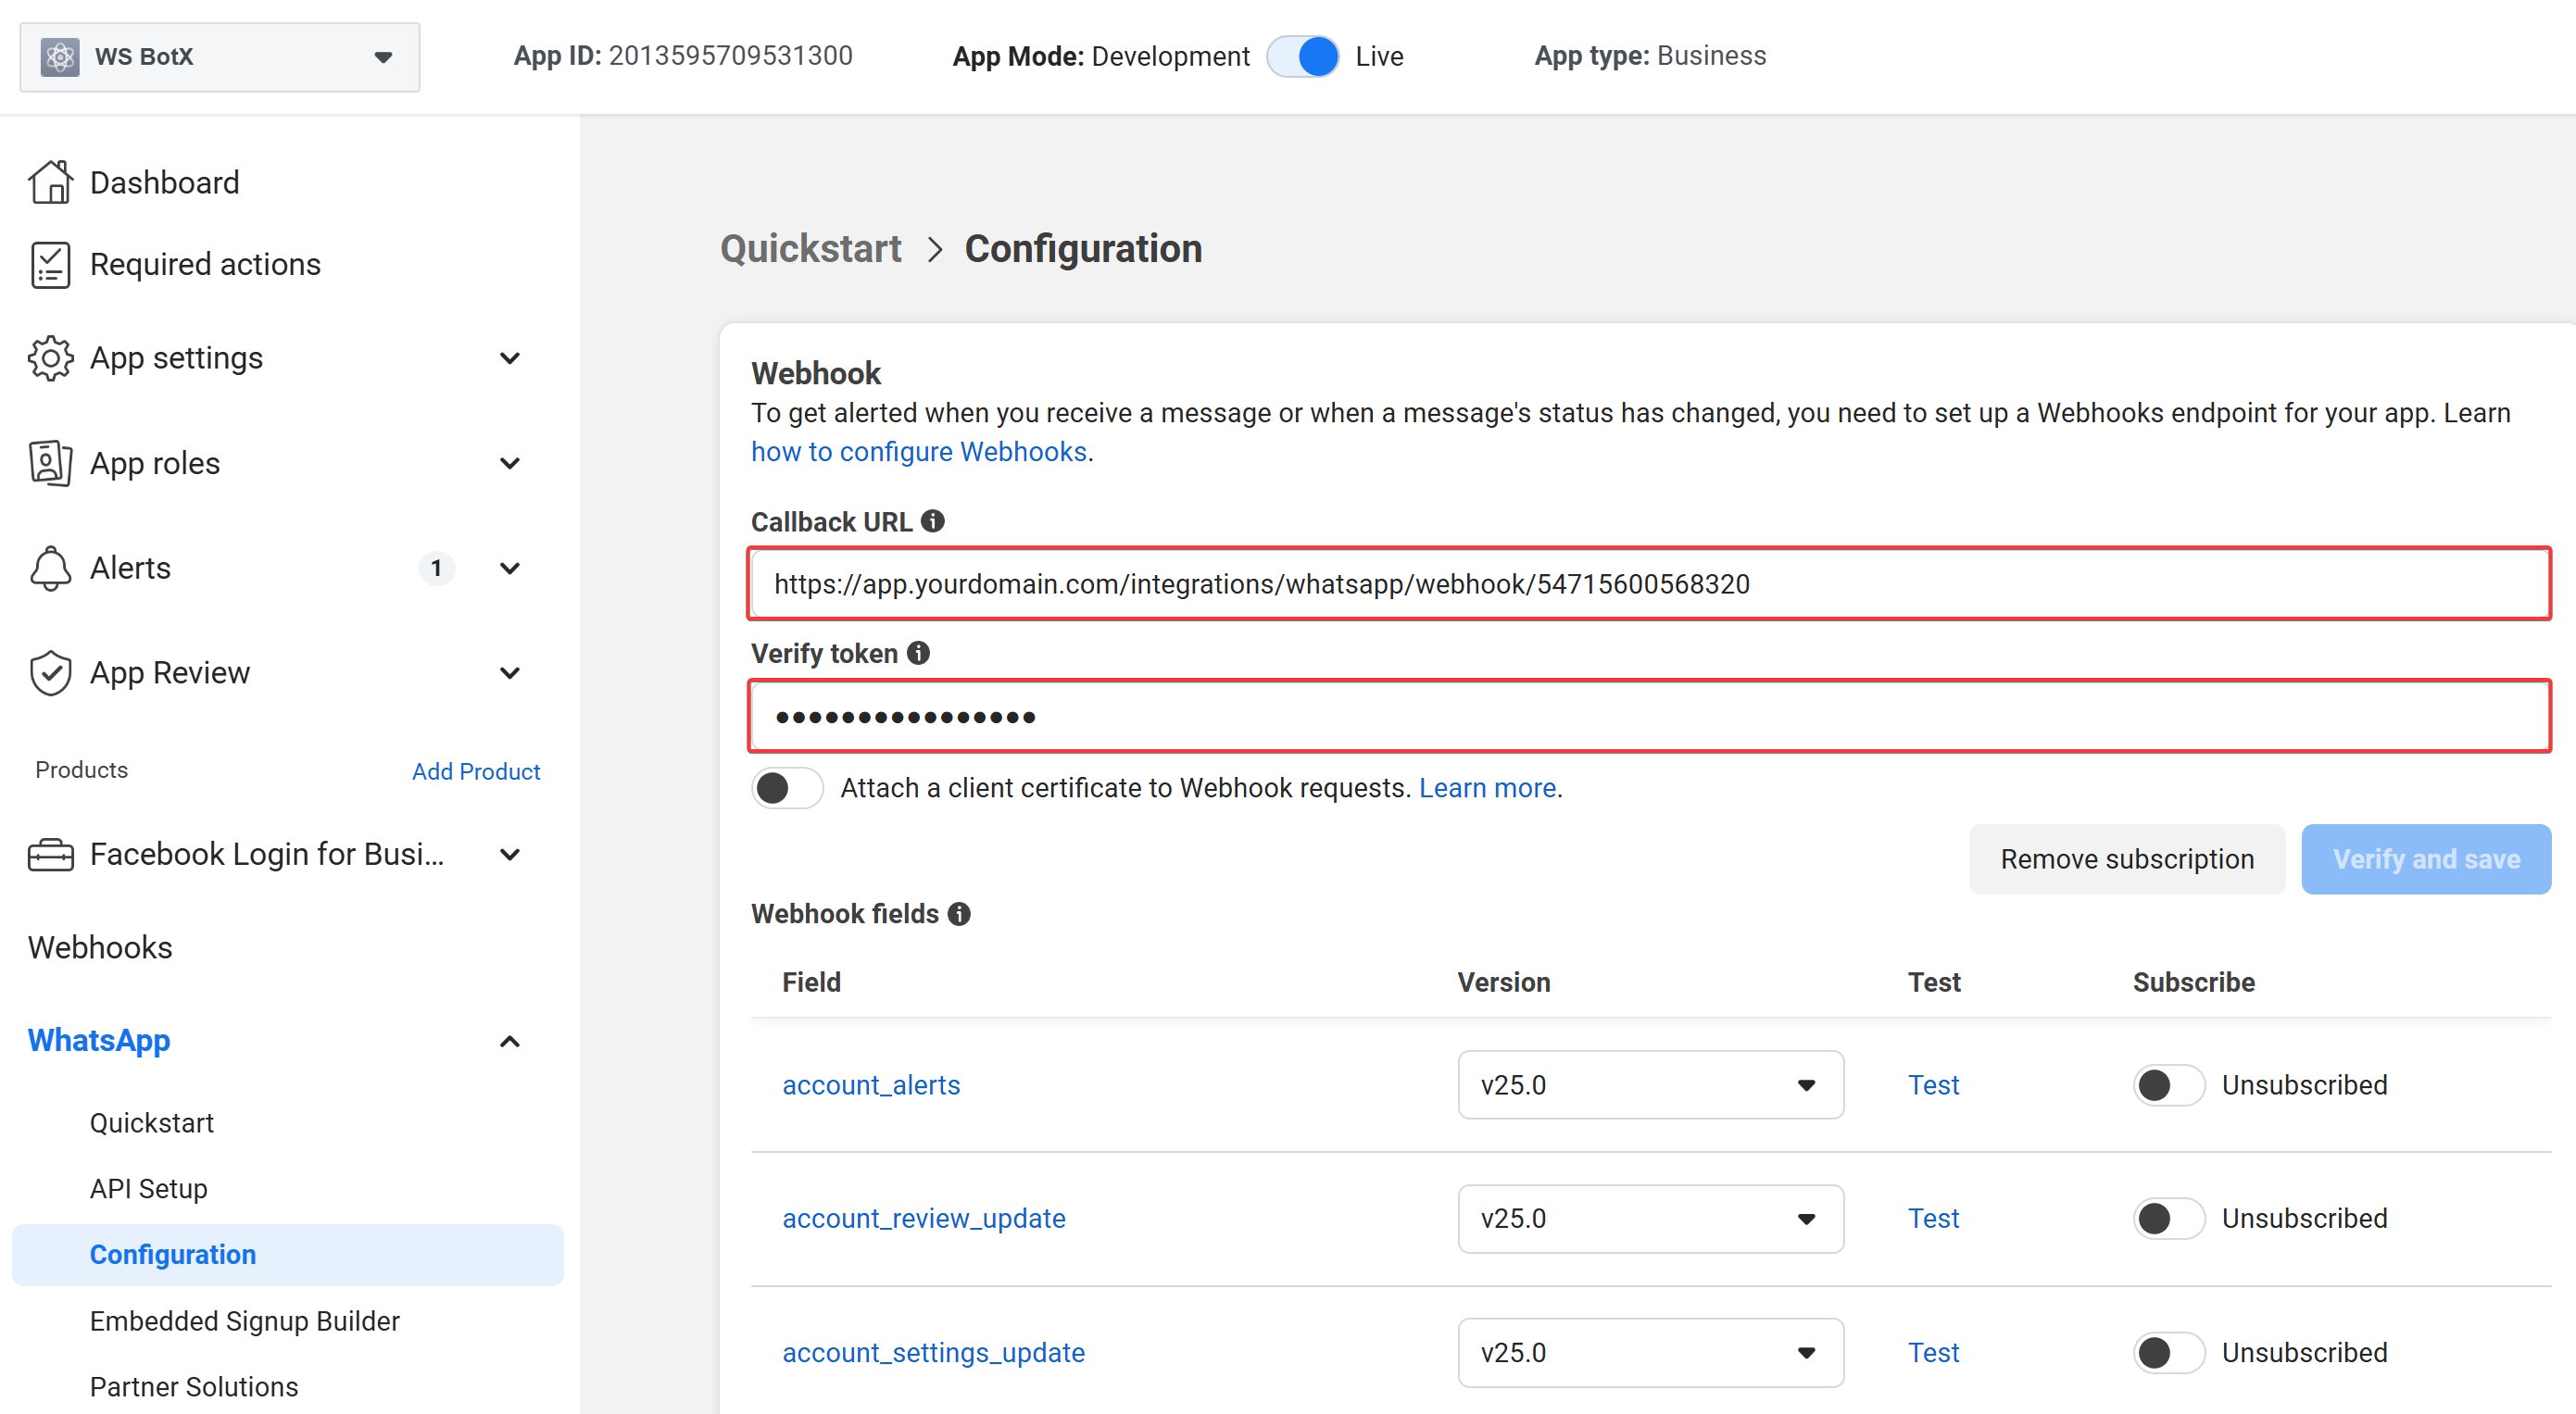Subscribe to the account_alerts field
This screenshot has height=1414, width=2576.
point(2168,1085)
